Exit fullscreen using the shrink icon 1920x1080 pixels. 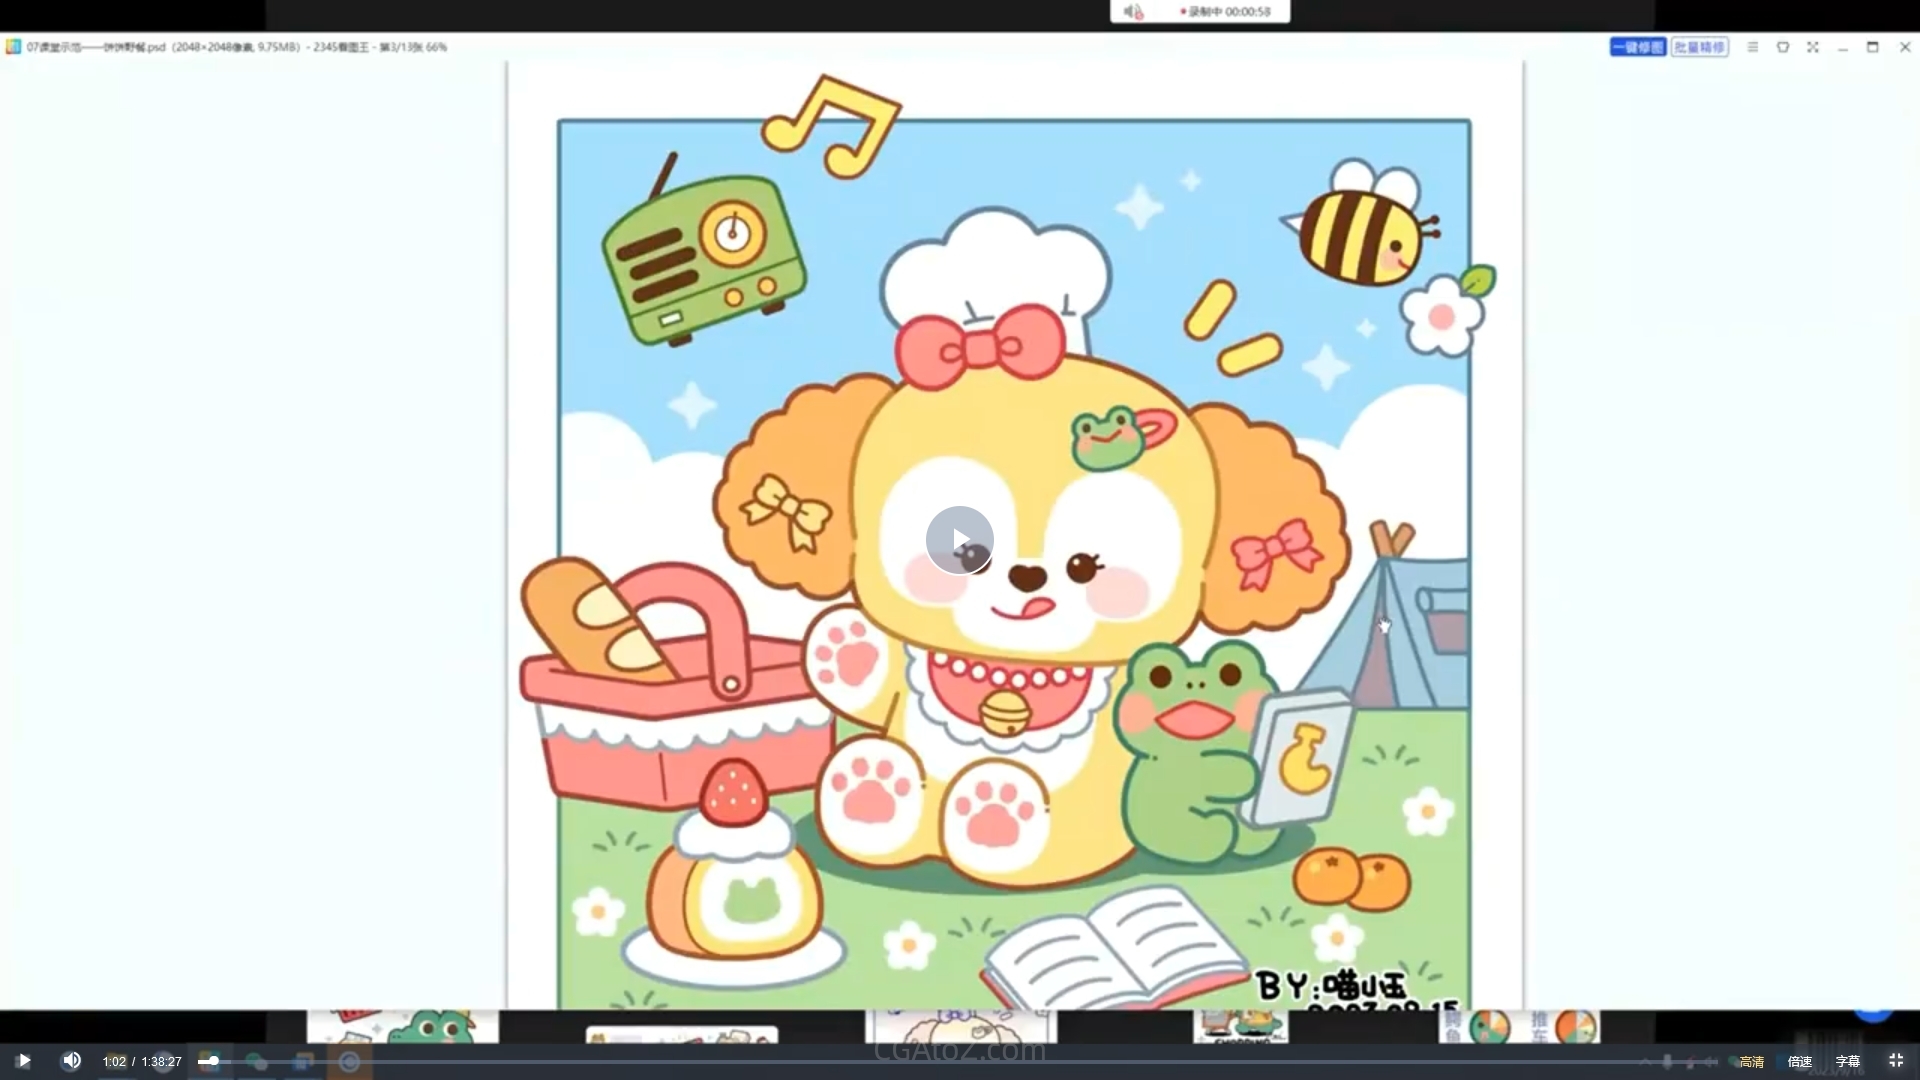pos(1895,1061)
